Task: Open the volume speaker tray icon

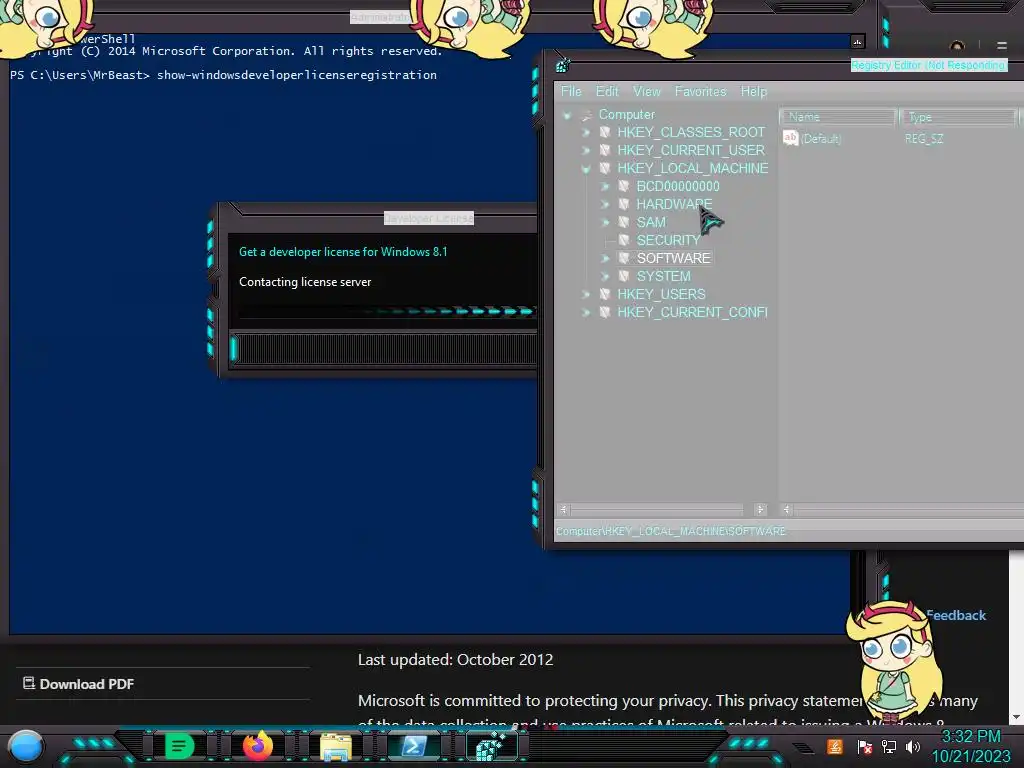Action: coord(913,746)
